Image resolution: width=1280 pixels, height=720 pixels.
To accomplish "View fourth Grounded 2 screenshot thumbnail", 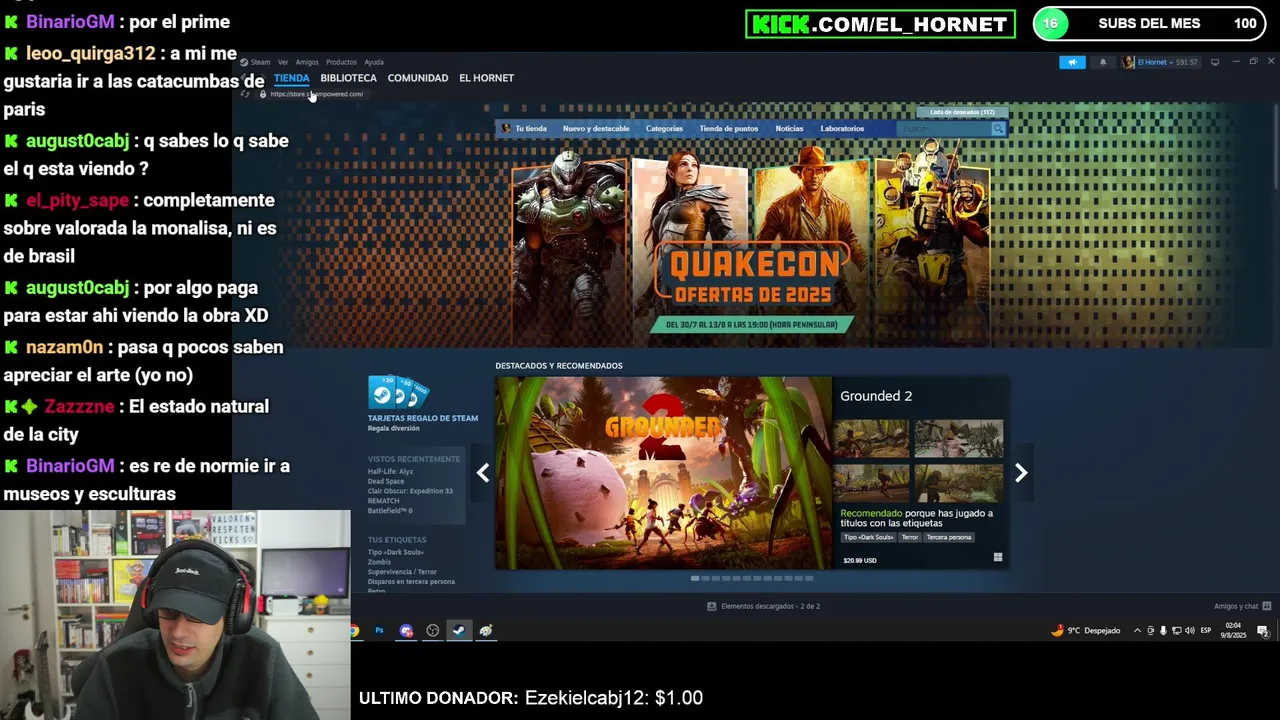I will 958,484.
